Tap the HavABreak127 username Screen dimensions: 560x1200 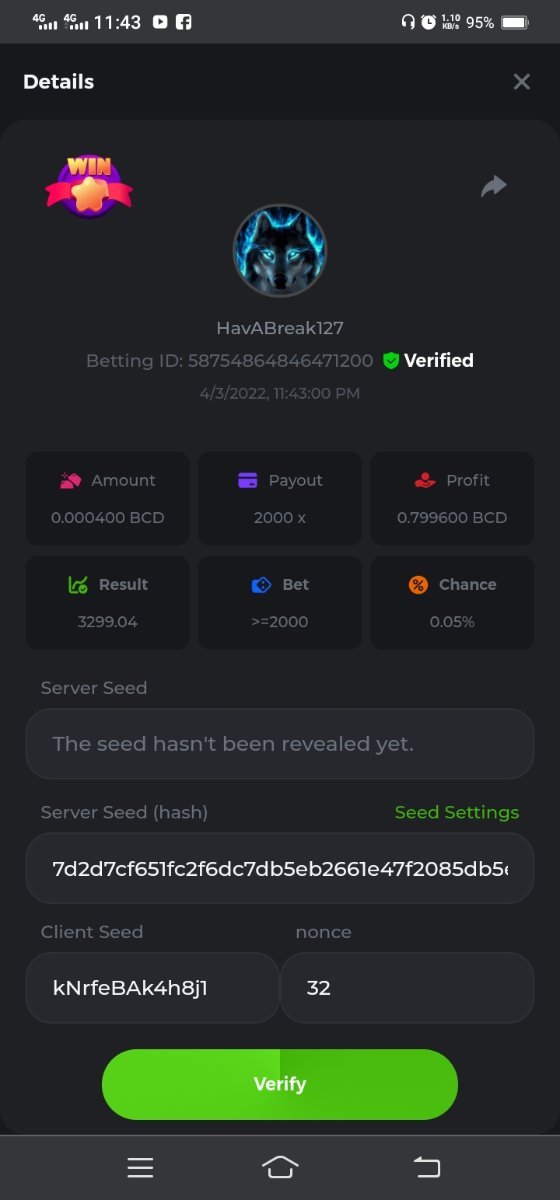pos(280,328)
